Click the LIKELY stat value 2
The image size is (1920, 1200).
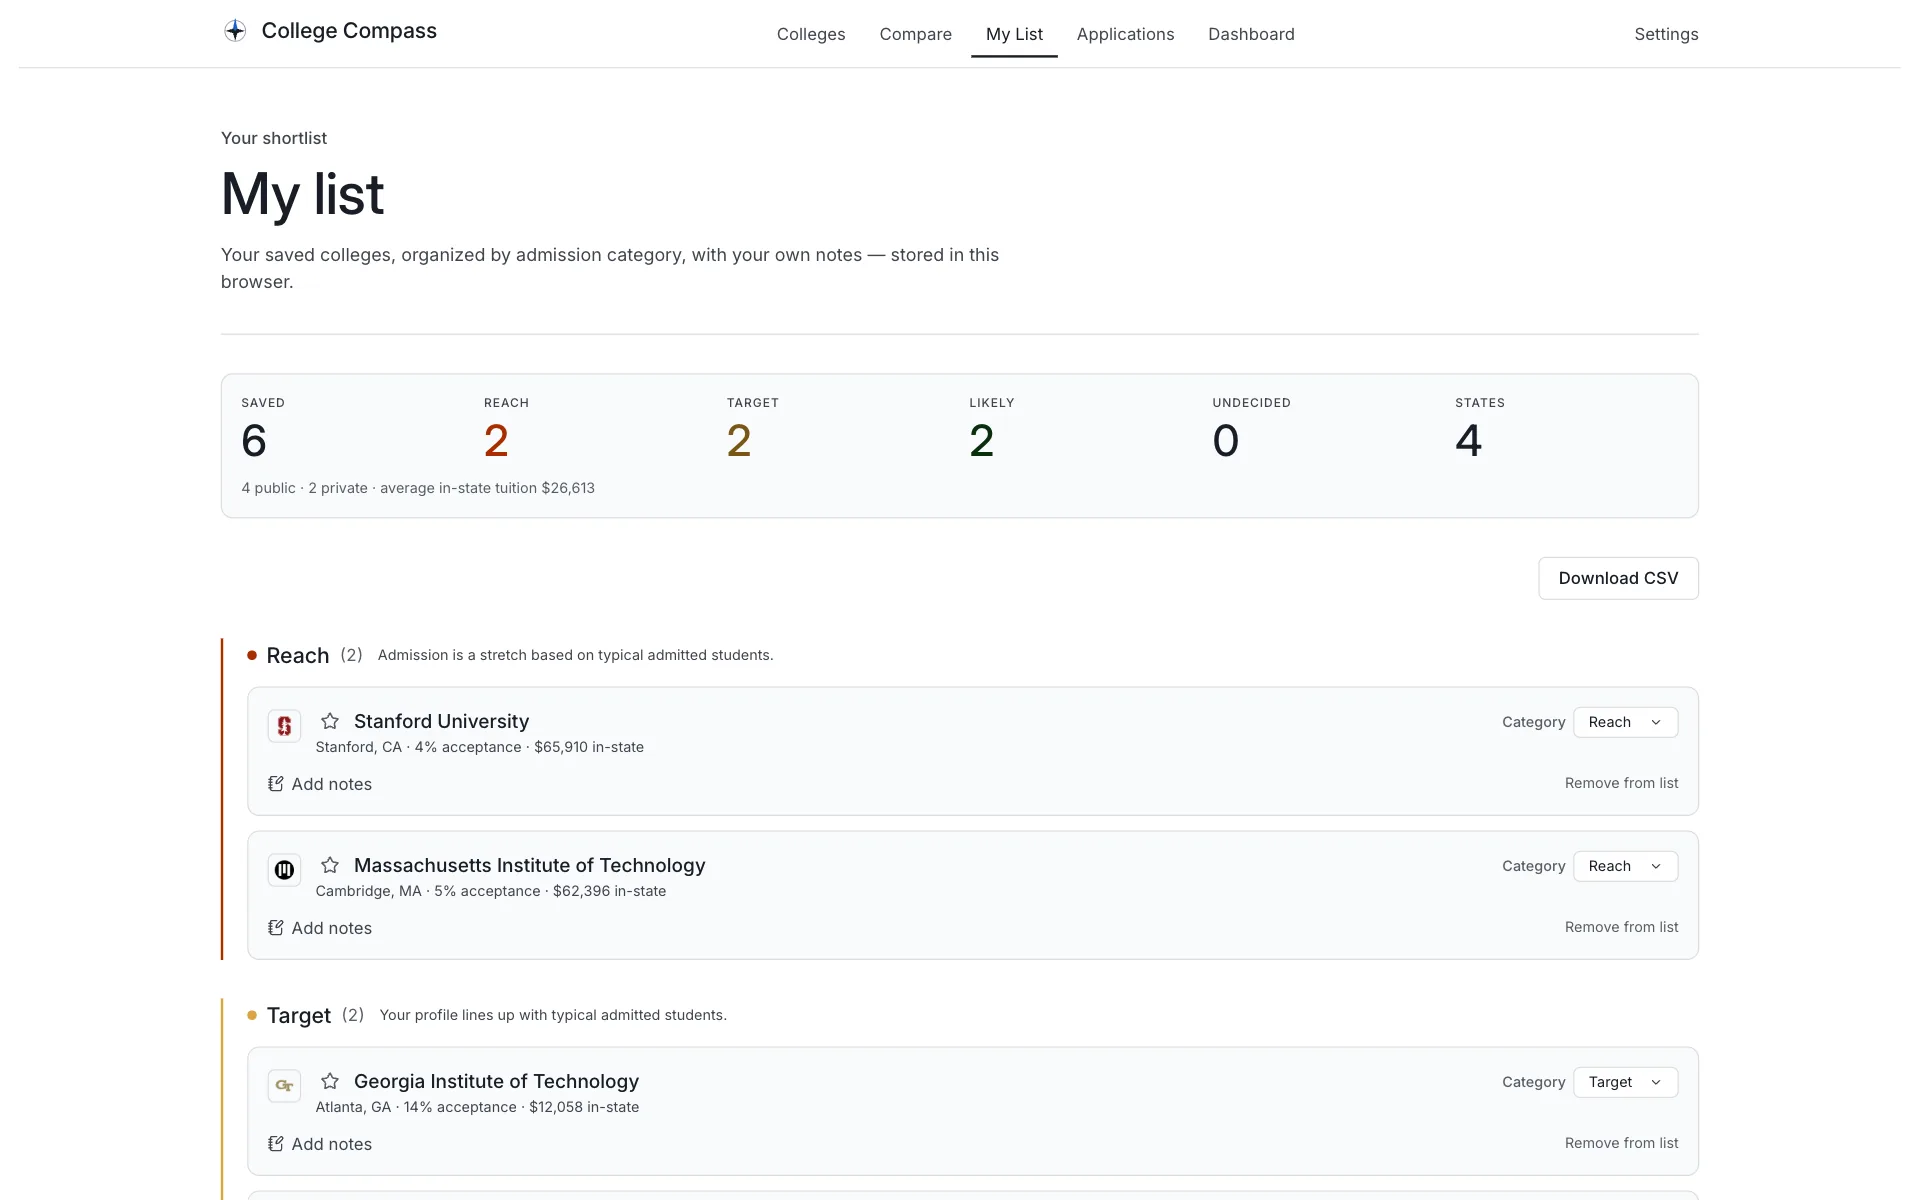coord(982,441)
